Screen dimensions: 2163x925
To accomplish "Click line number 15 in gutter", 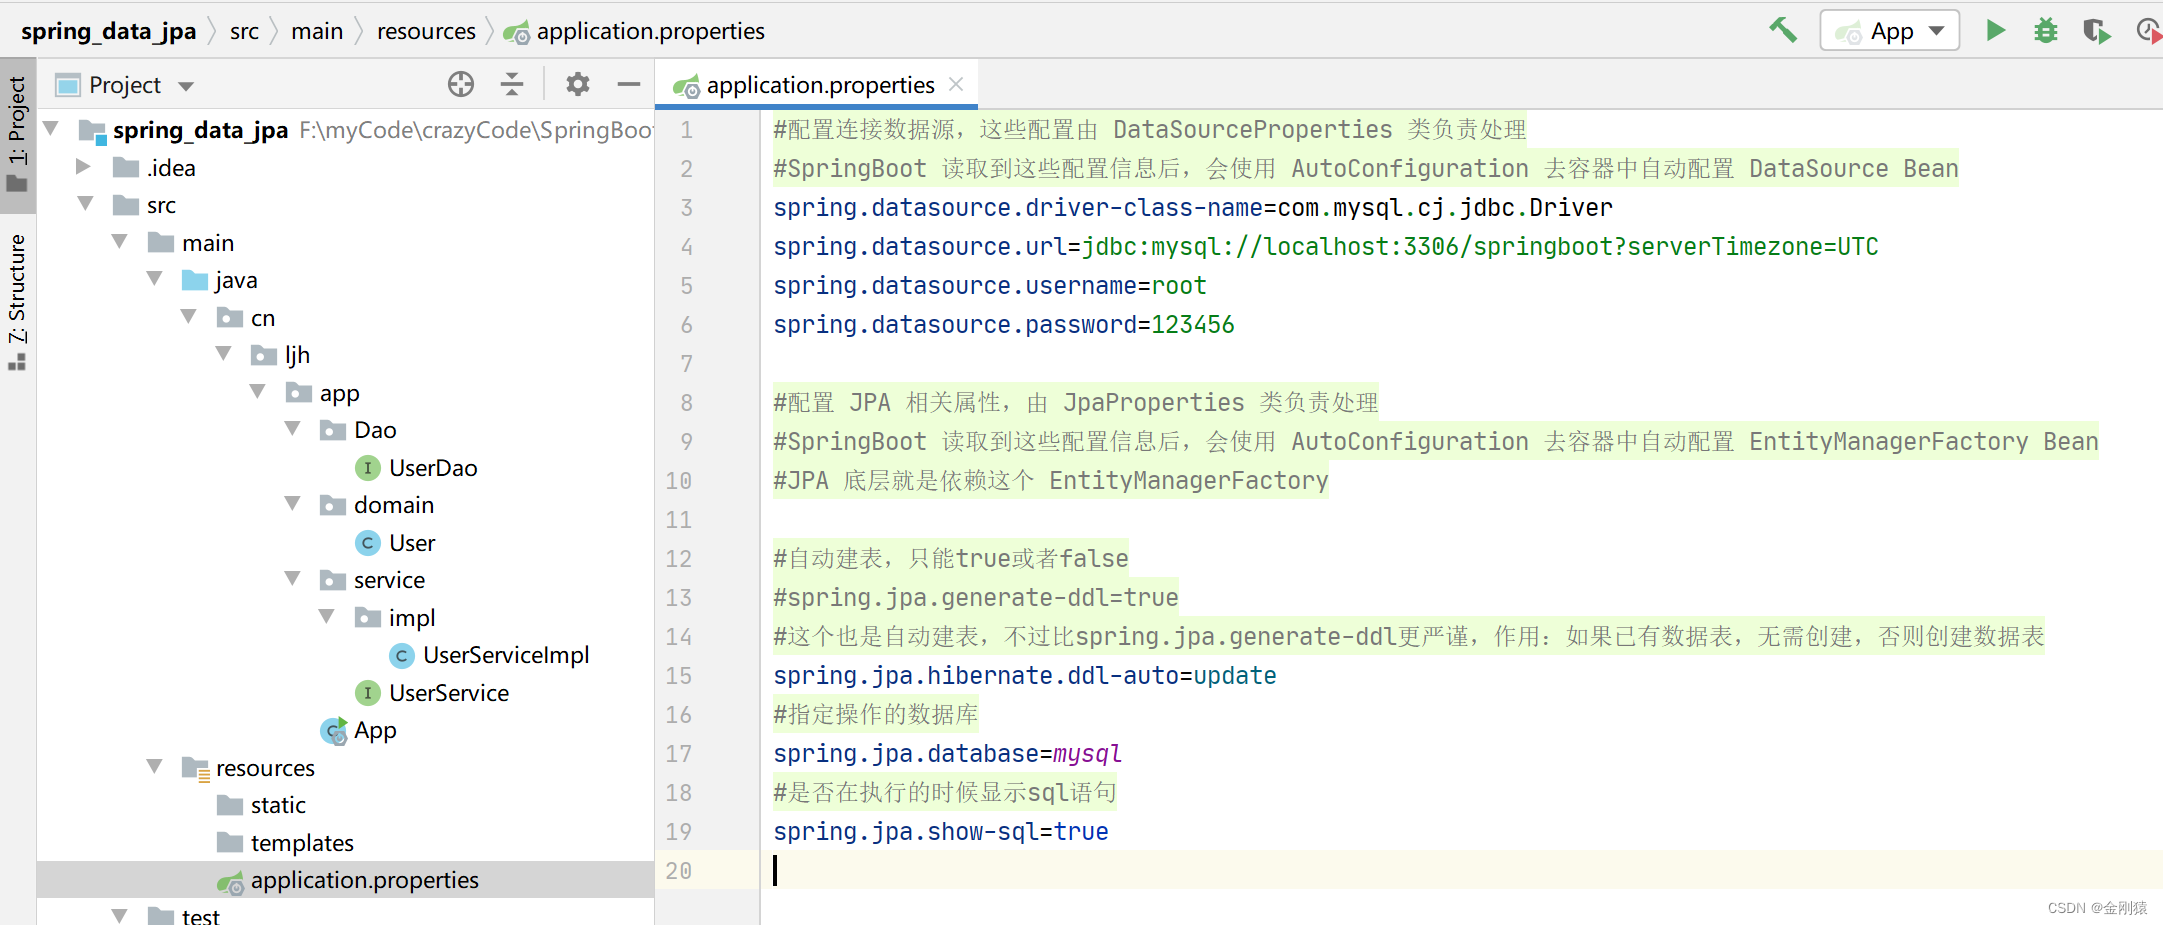I will pos(679,676).
